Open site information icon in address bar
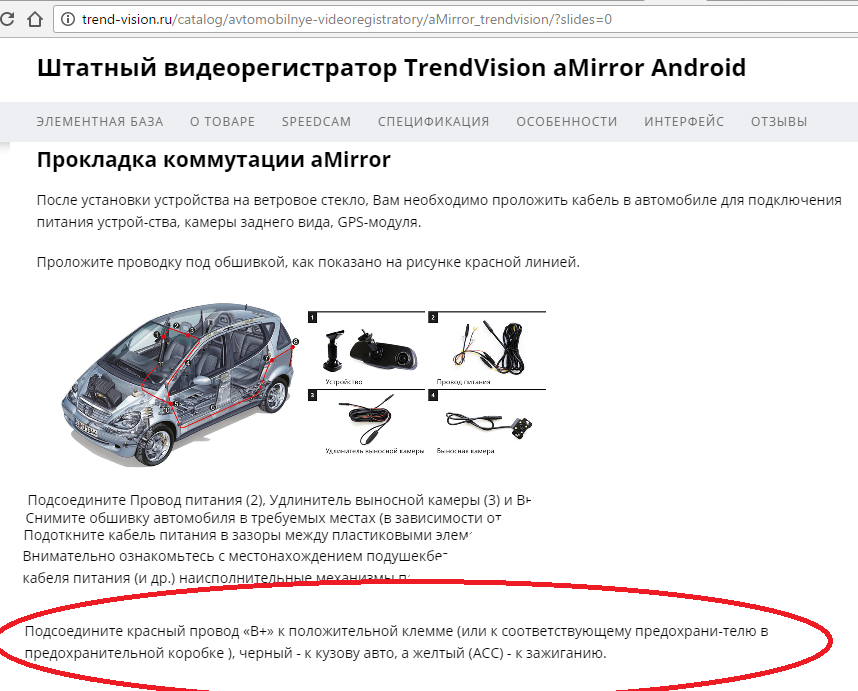Viewport: 858px width, 691px height. (x=67, y=19)
